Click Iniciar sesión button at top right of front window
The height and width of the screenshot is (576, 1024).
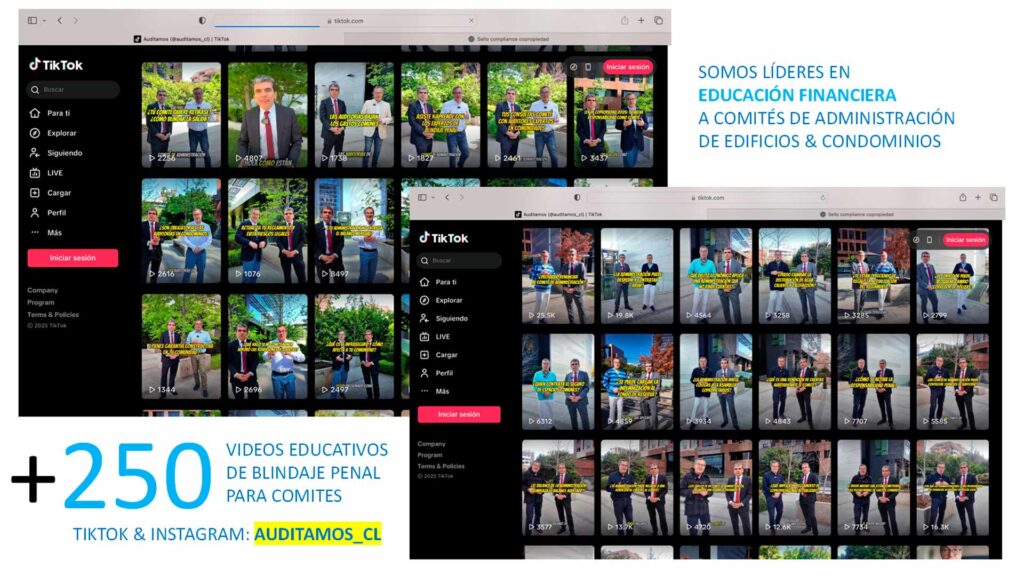(965, 240)
